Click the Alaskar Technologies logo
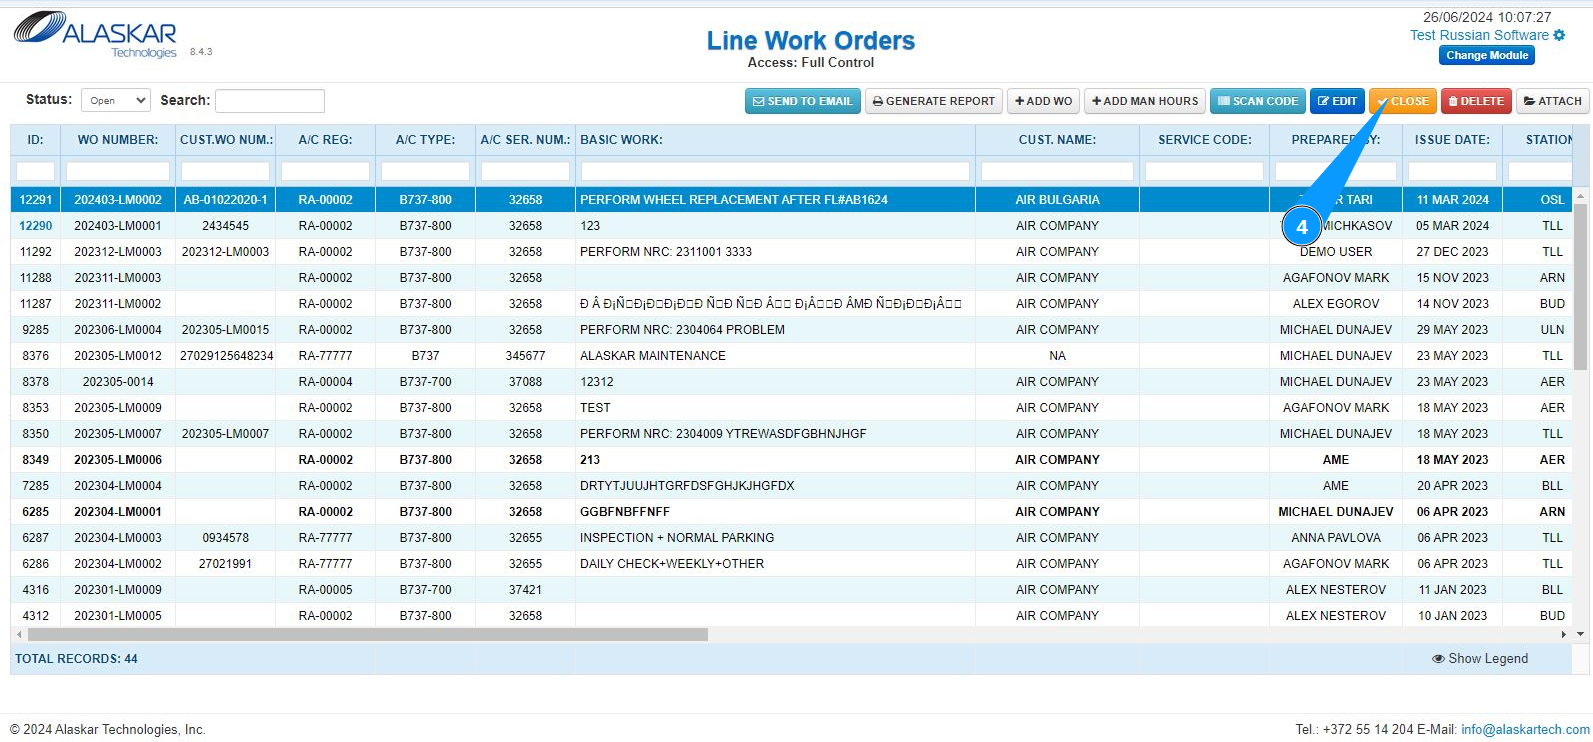The width and height of the screenshot is (1593, 742). coord(95,35)
